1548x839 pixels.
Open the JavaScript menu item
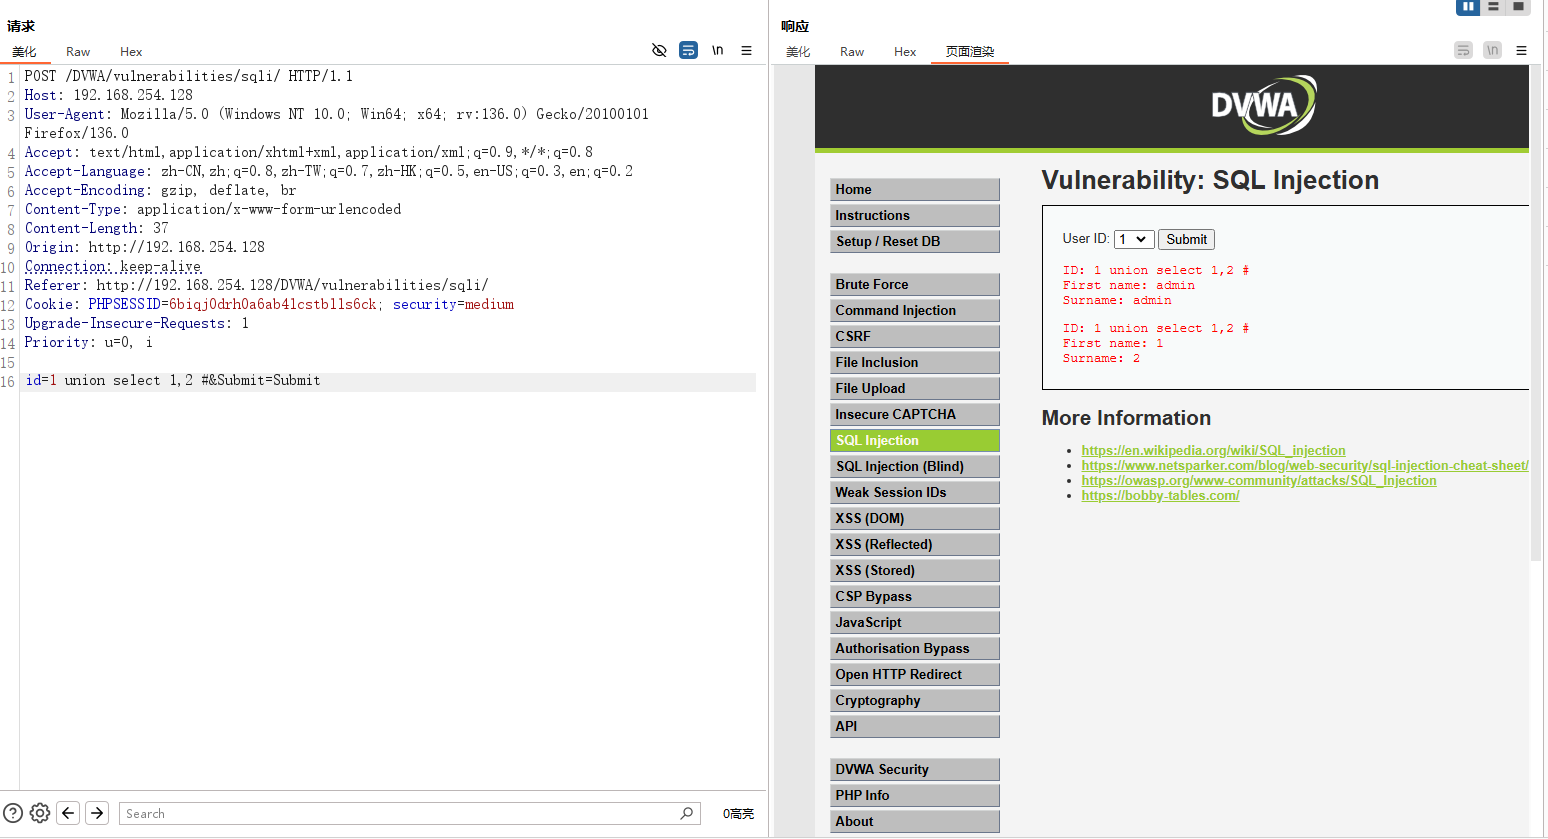pyautogui.click(x=914, y=622)
